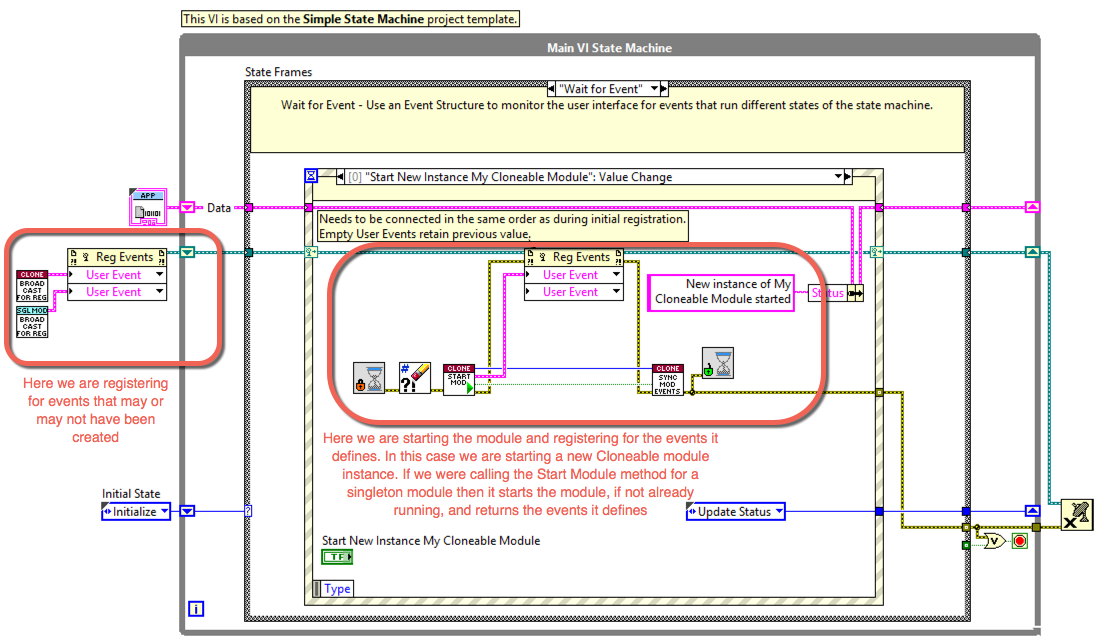
Task: Click the Type event data node
Action: pyautogui.click(x=337, y=589)
